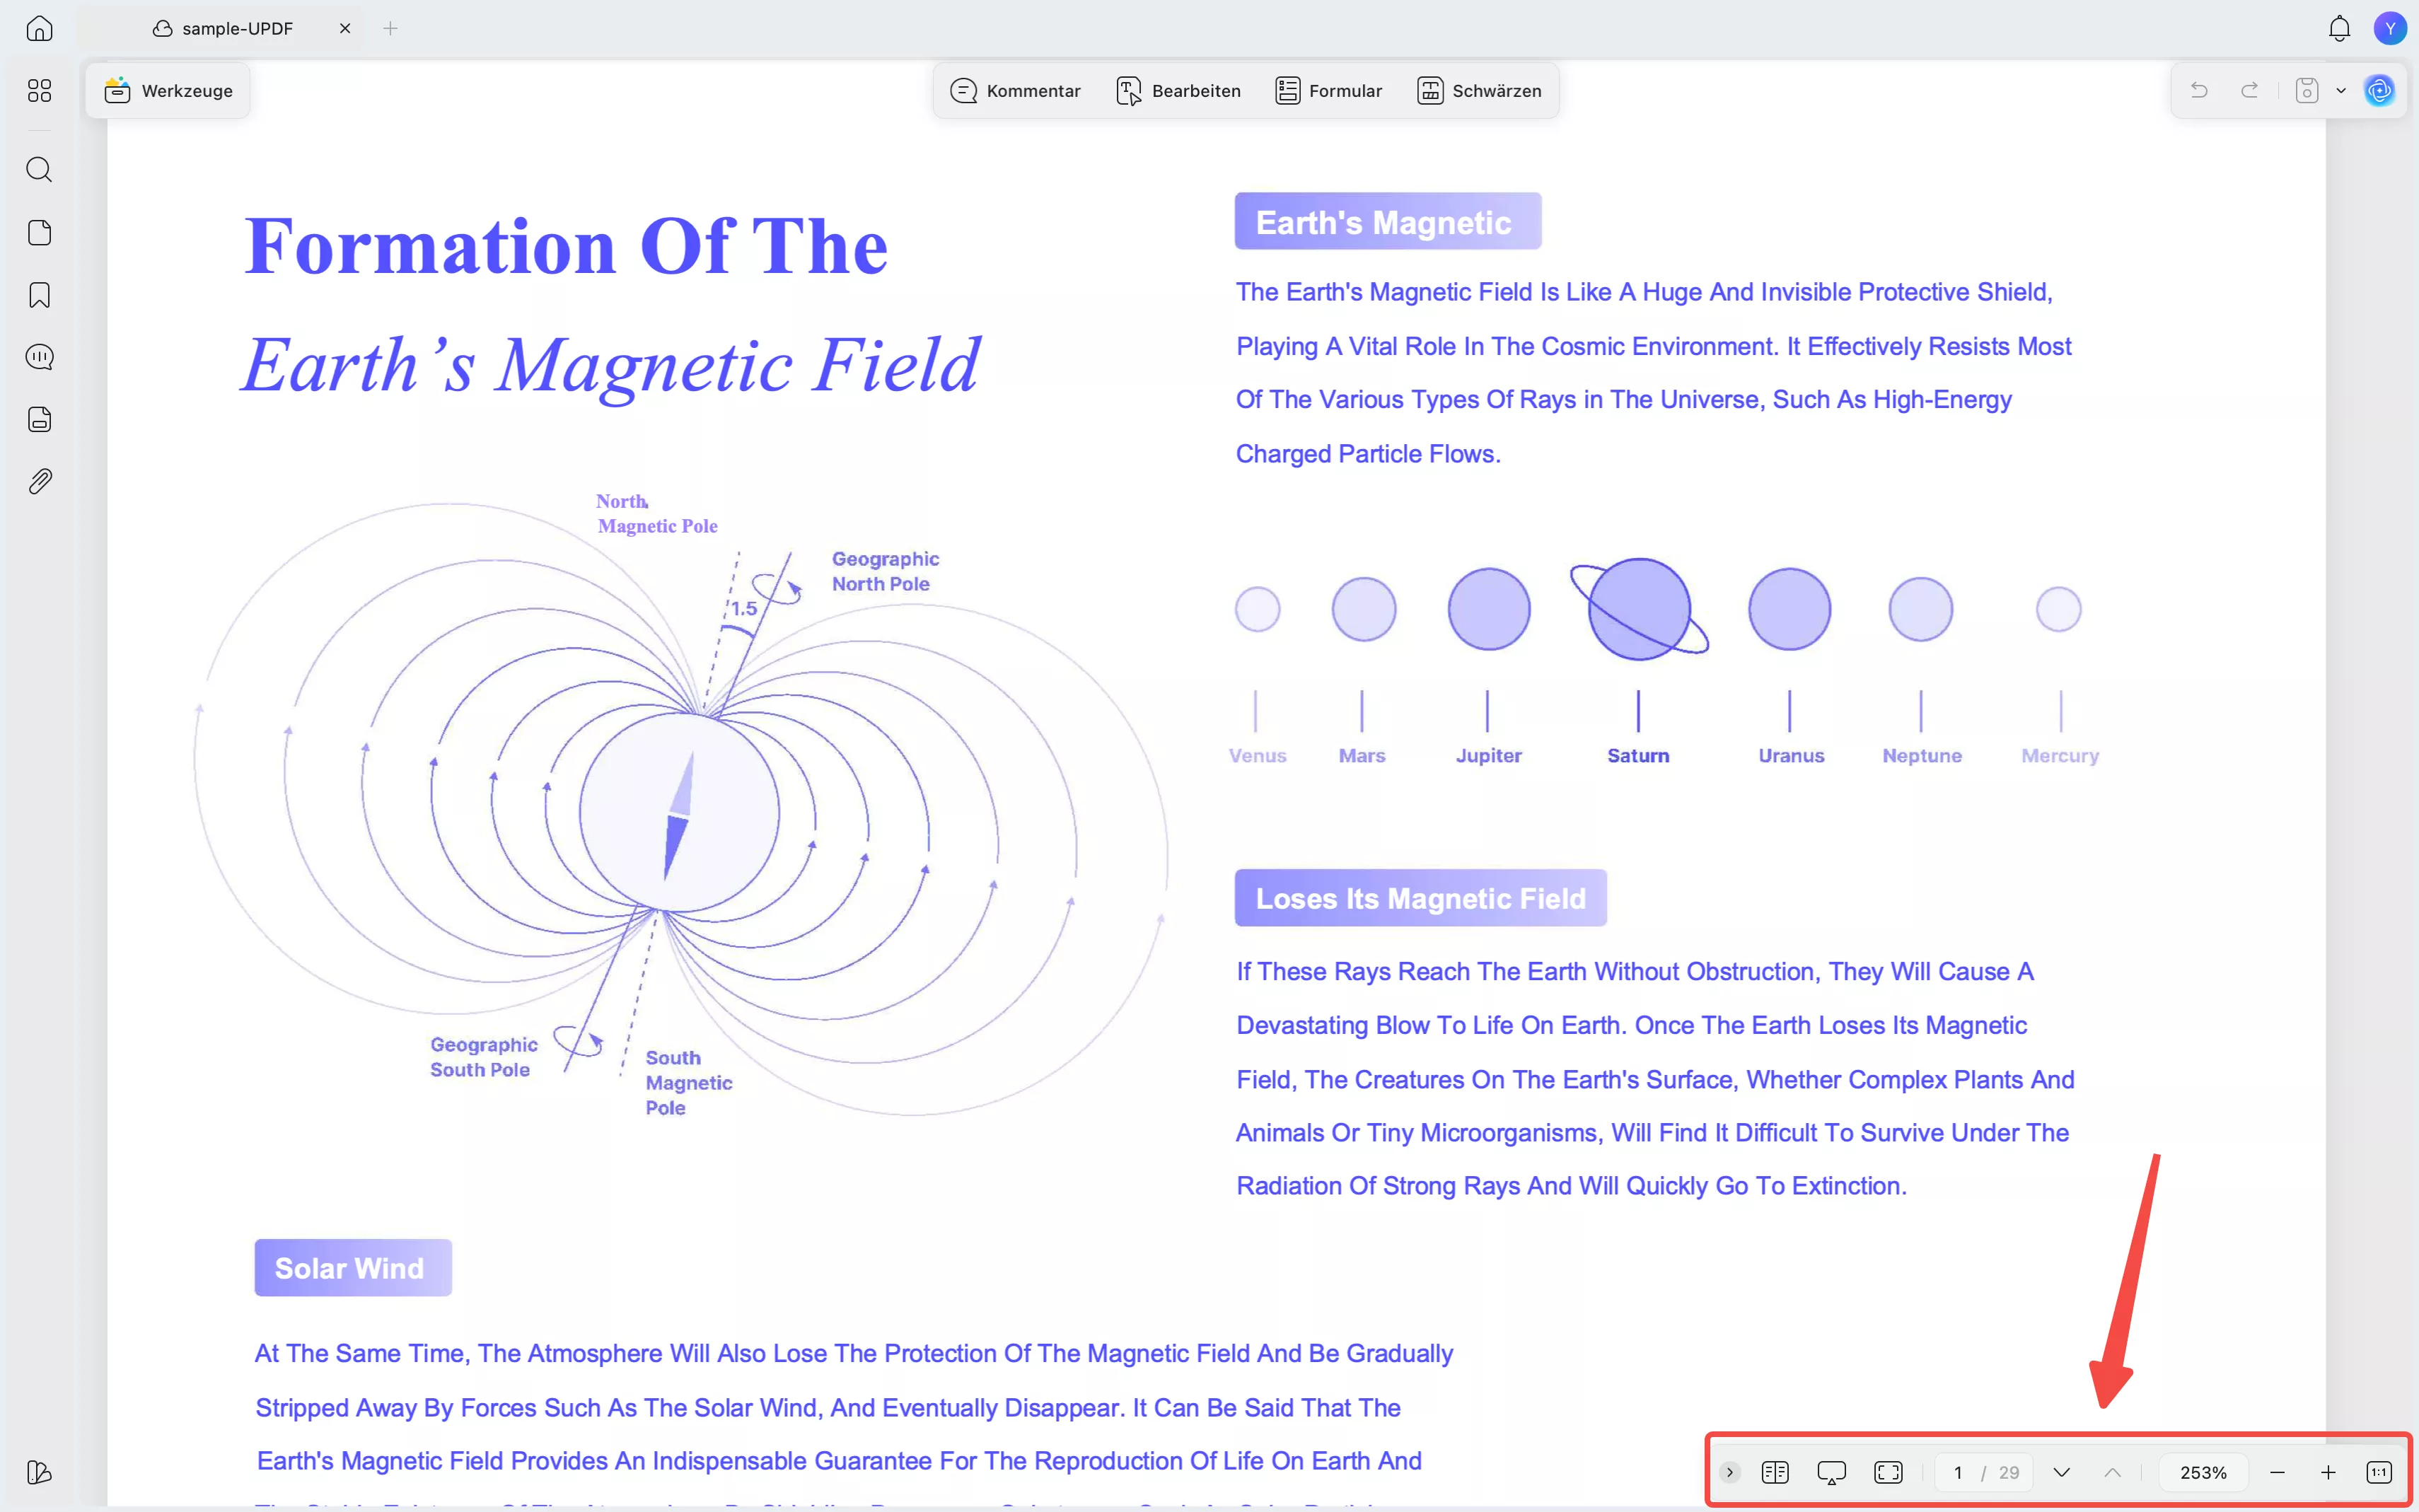Click the page number input field

[x=1958, y=1472]
